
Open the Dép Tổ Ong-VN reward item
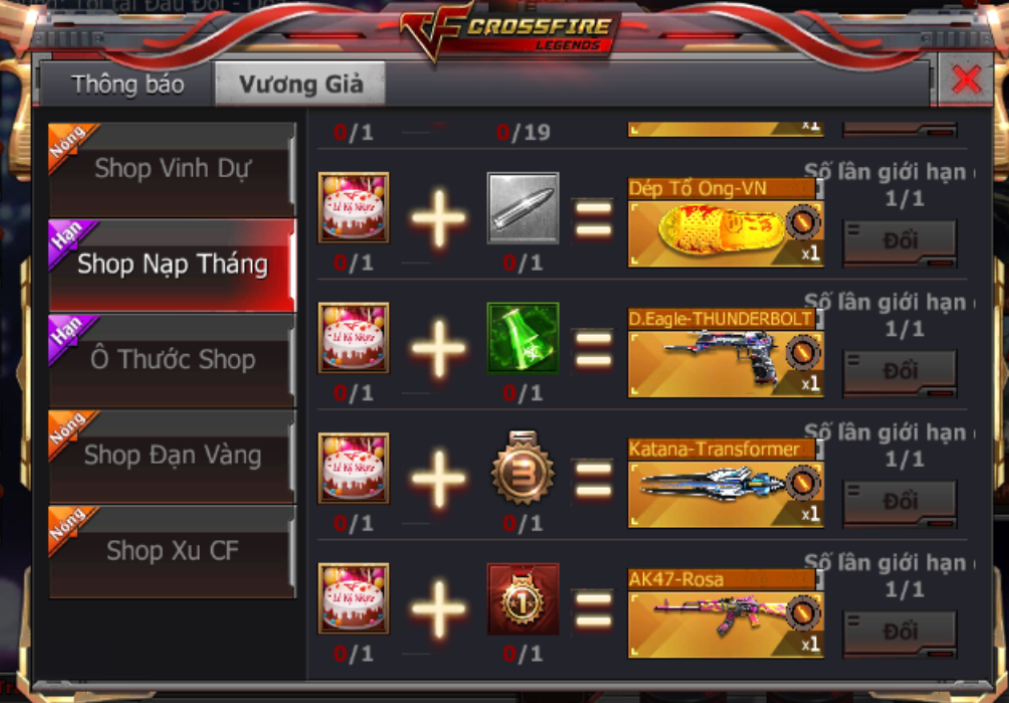point(725,222)
